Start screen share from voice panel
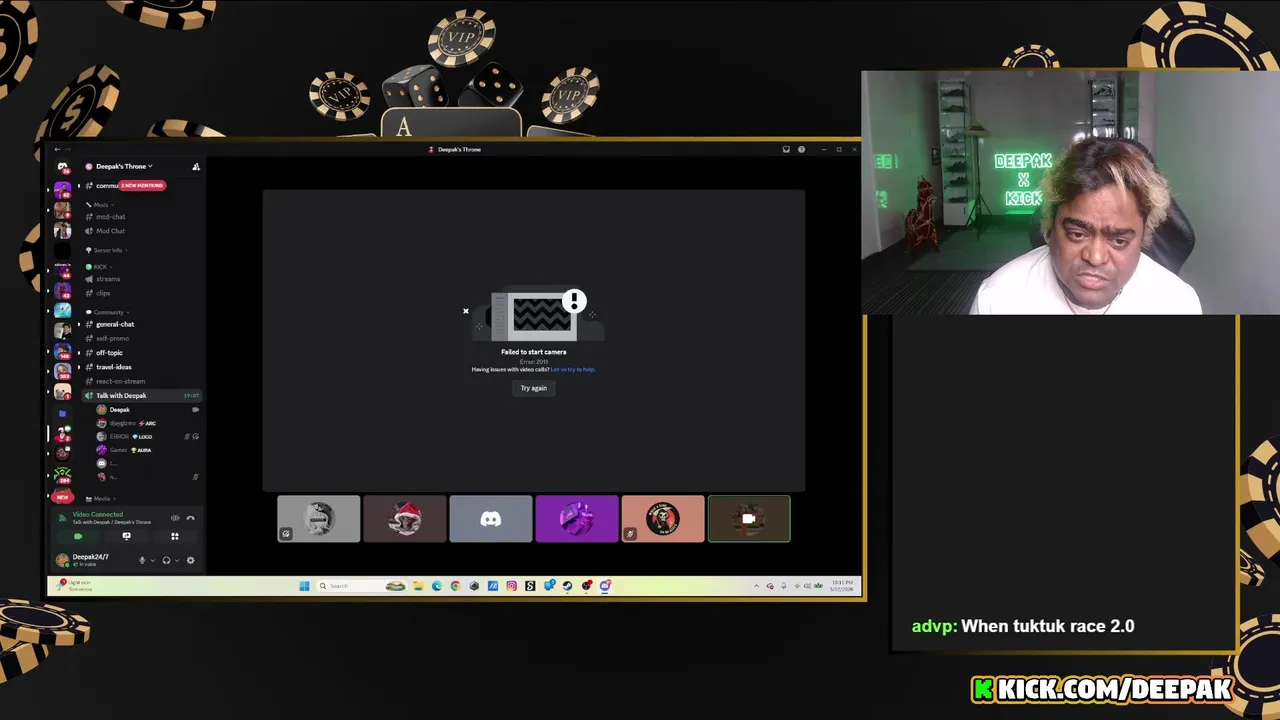The height and width of the screenshot is (720, 1280). tap(126, 536)
